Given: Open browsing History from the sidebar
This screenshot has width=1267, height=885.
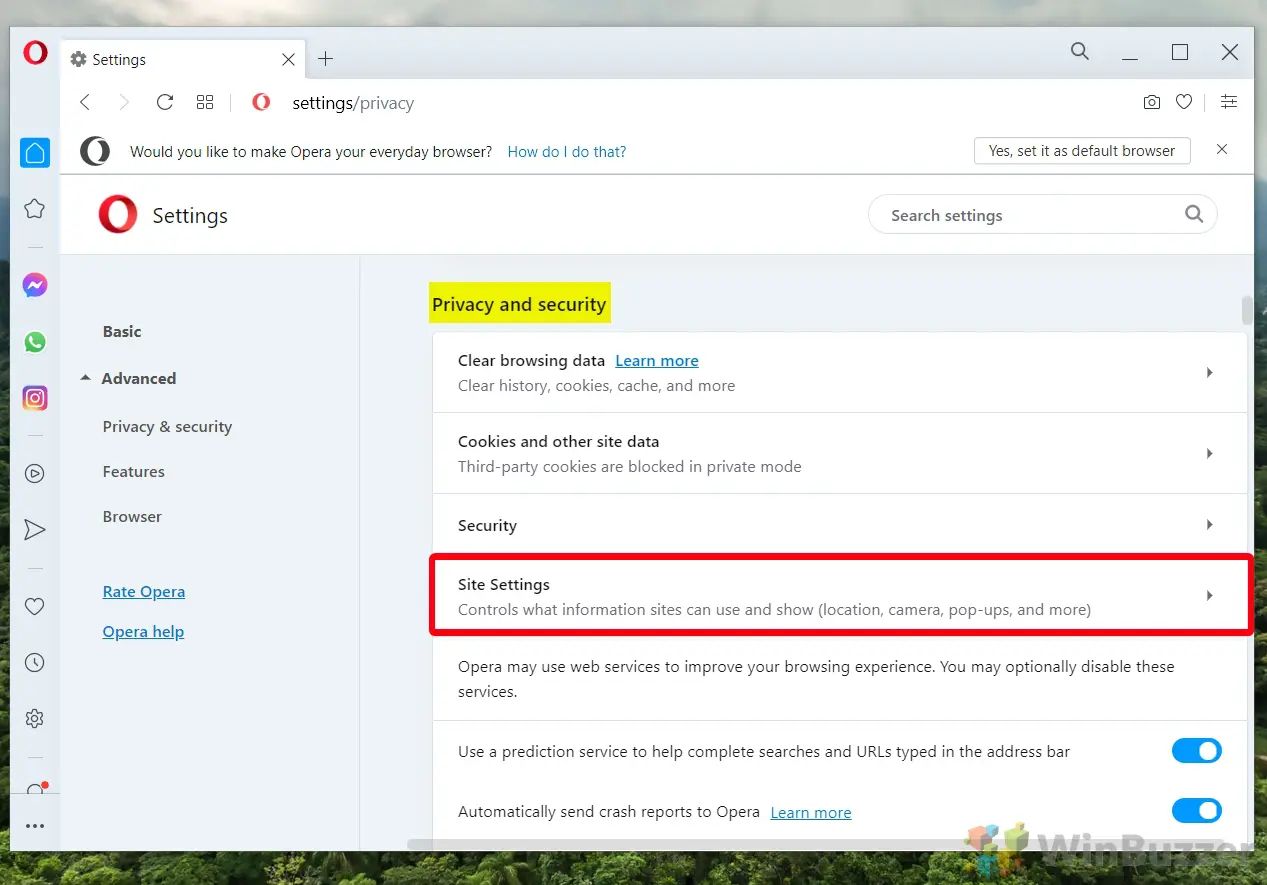Looking at the screenshot, I should tap(35, 662).
